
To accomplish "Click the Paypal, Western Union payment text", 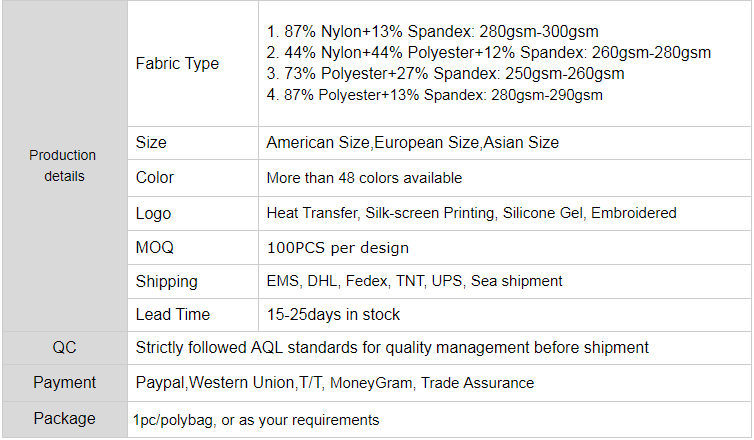I will [x=334, y=383].
